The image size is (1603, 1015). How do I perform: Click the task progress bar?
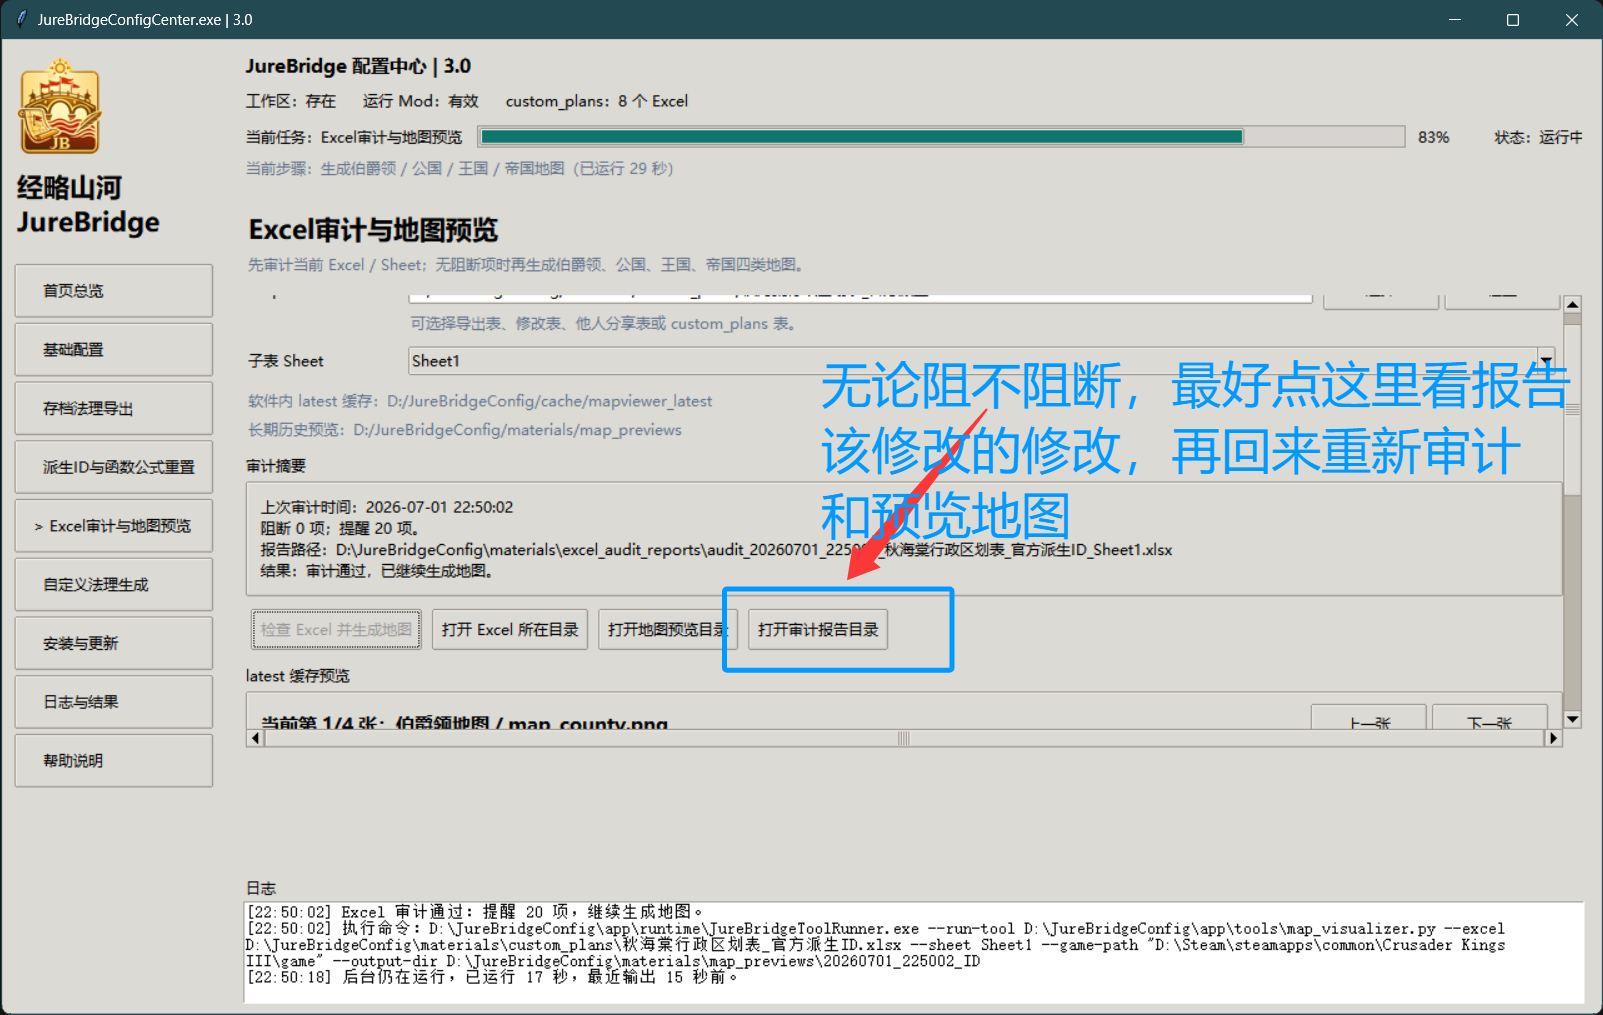(x=942, y=137)
